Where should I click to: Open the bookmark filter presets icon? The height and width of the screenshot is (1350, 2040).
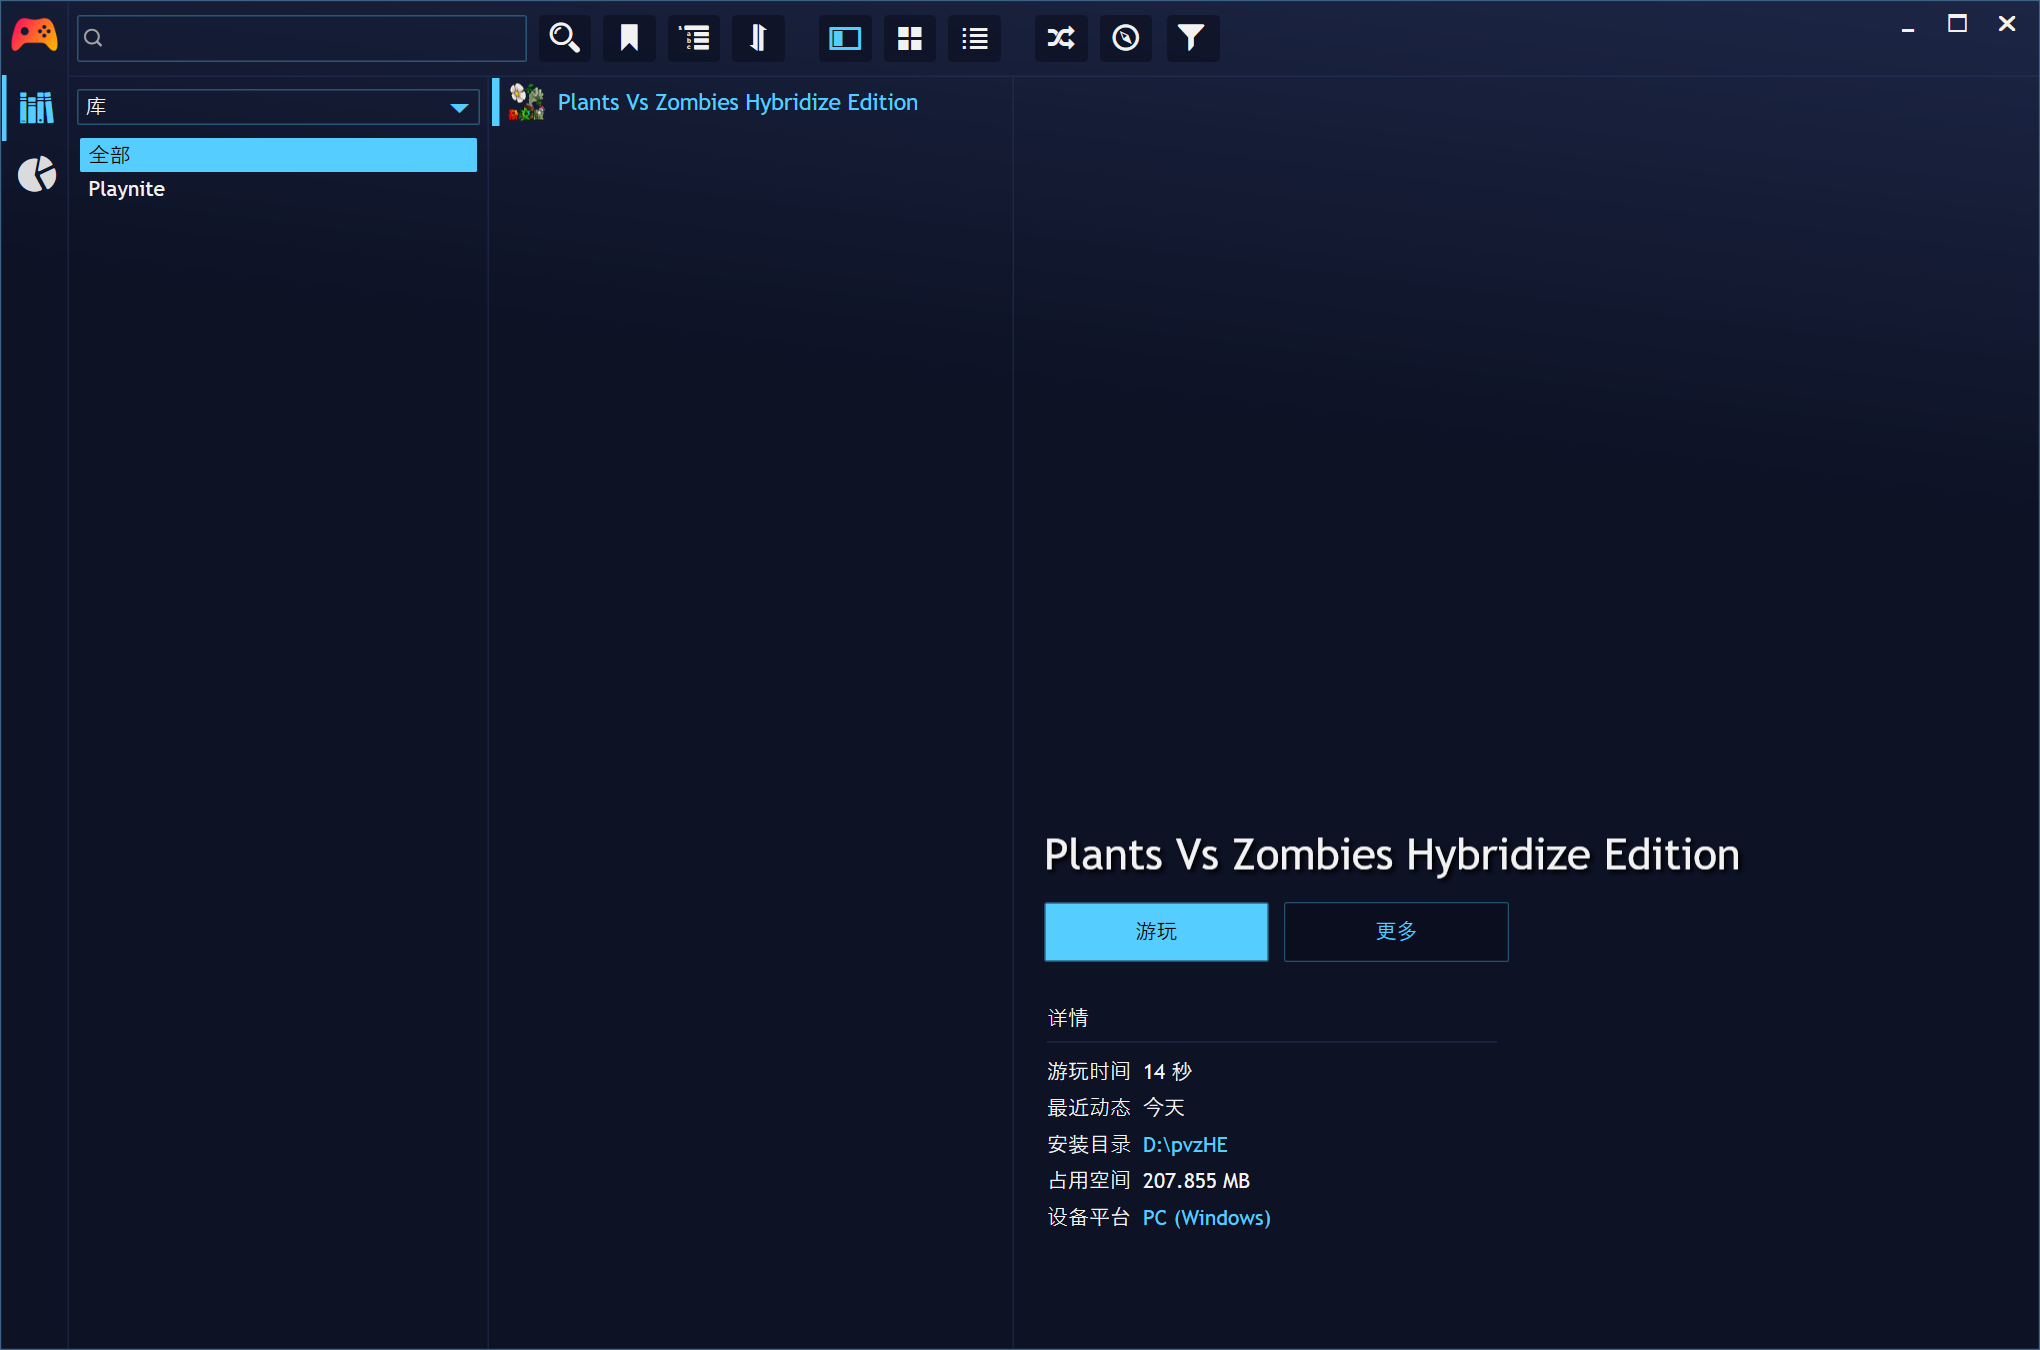coord(629,38)
